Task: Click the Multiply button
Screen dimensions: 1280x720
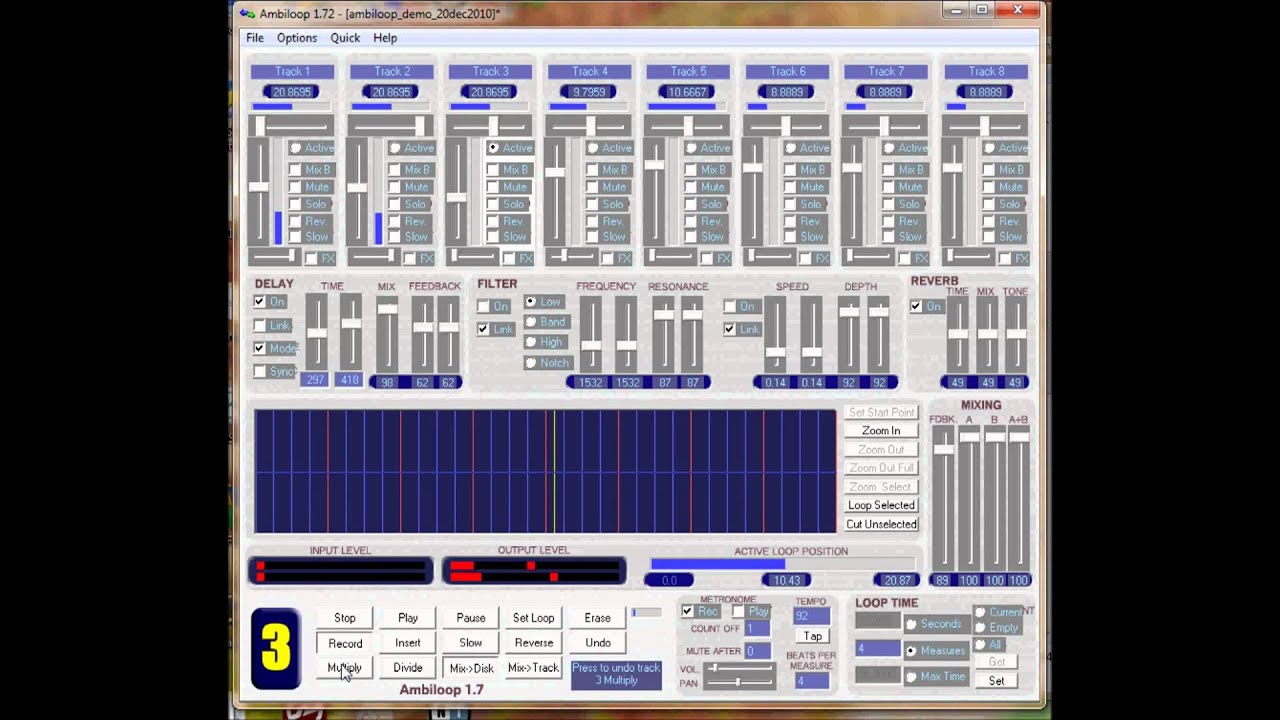Action: [x=345, y=668]
